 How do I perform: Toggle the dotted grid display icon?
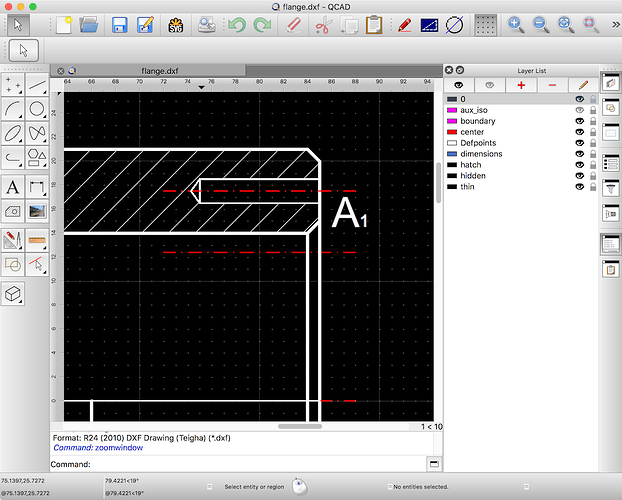(x=486, y=25)
